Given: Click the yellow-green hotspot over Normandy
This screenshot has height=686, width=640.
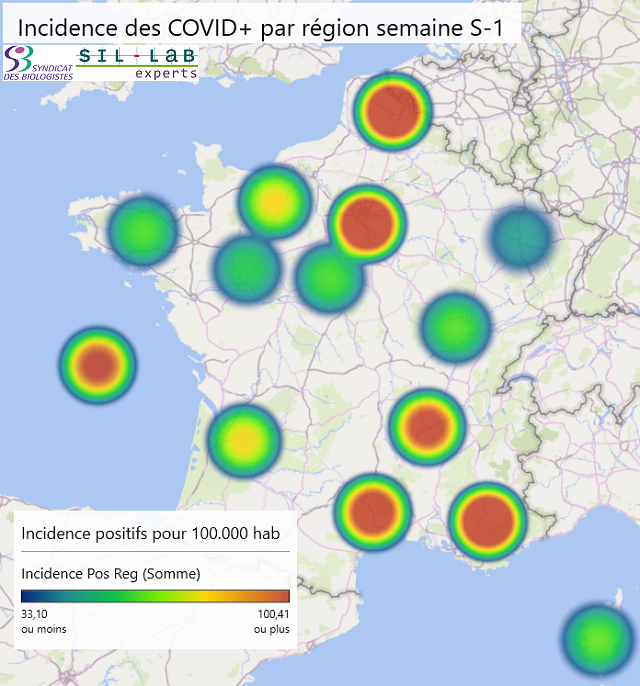Looking at the screenshot, I should pos(274,201).
